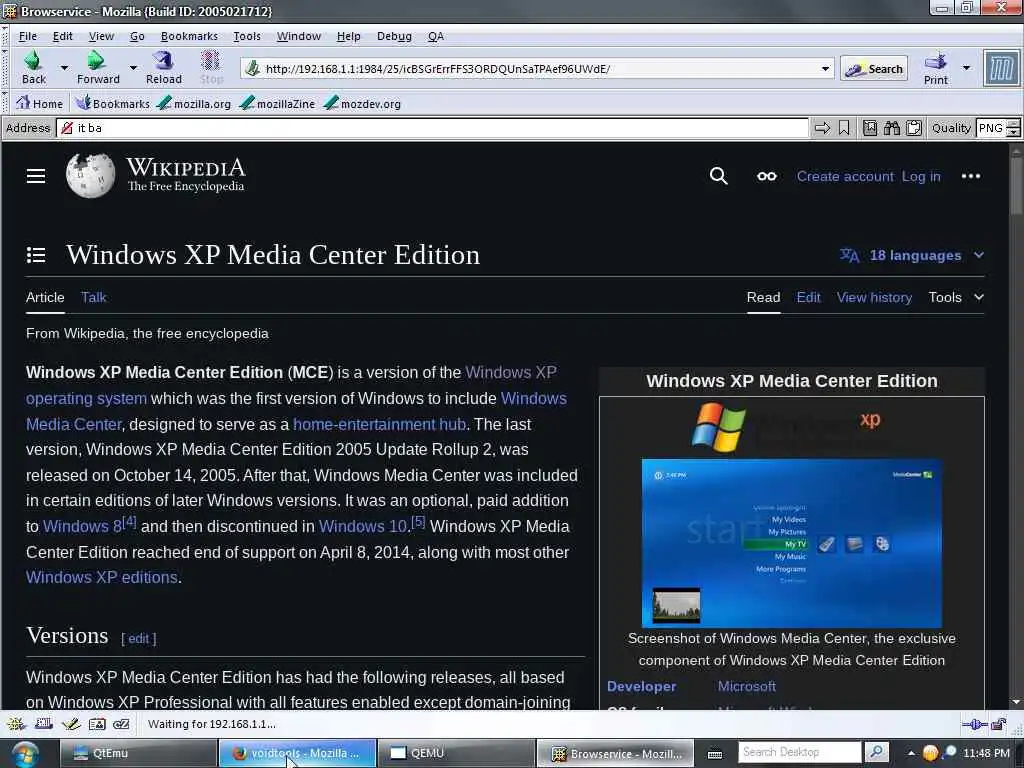This screenshot has width=1024, height=768.
Task: Click the Windows Media Center screenshot thumbnail
Action: 792,543
